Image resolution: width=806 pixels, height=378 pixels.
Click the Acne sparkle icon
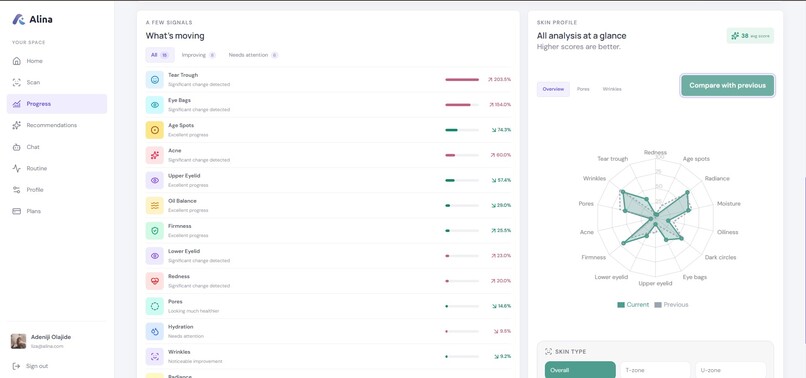155,155
